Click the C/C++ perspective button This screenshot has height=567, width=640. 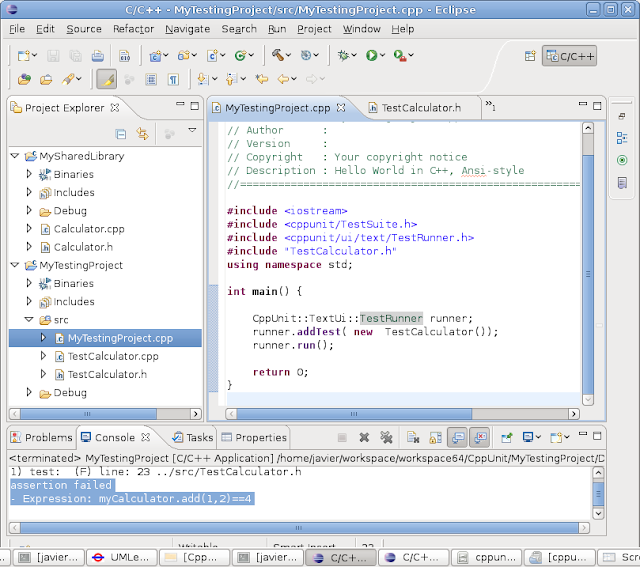click(569, 56)
